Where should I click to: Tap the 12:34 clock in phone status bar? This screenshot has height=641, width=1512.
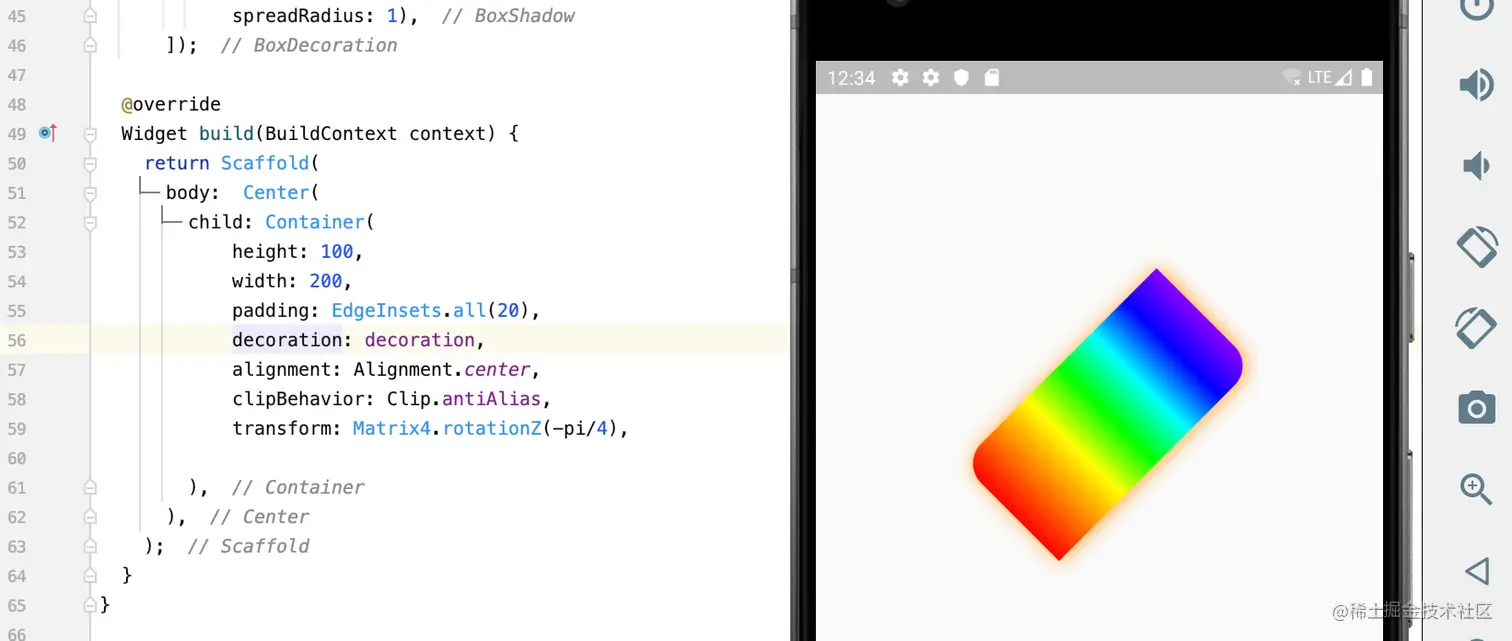coord(851,78)
